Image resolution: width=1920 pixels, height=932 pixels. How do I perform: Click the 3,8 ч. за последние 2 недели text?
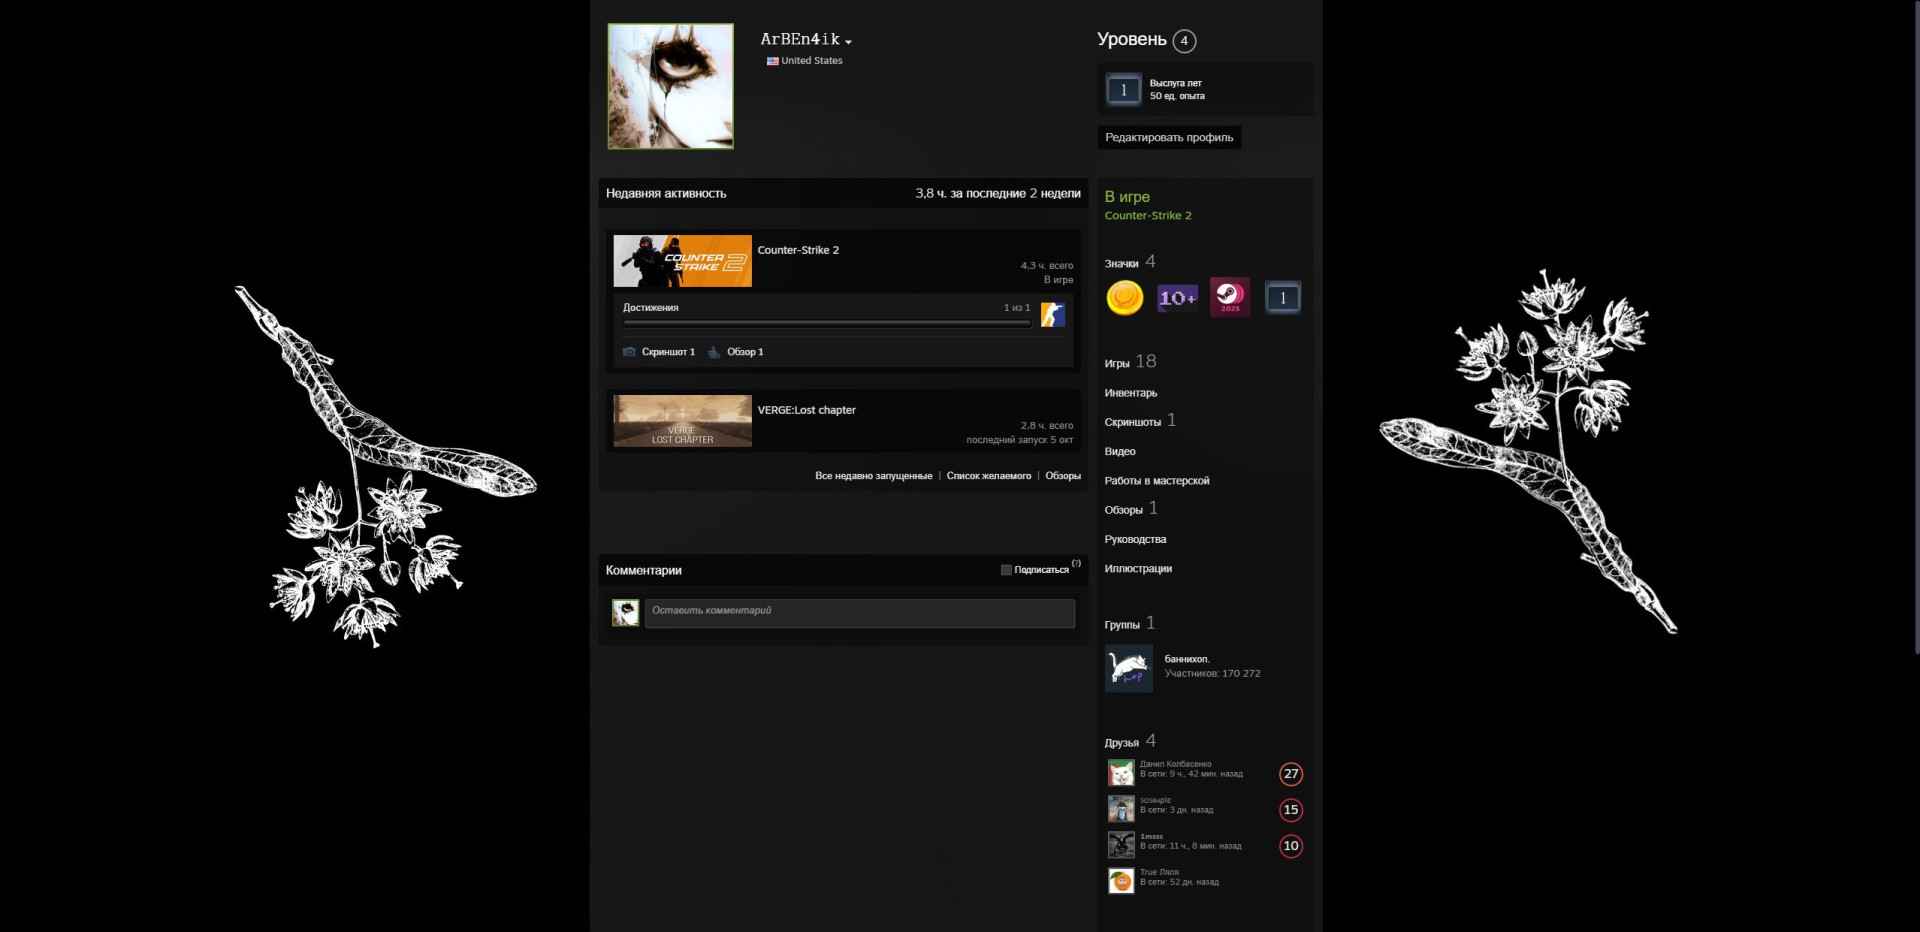(x=998, y=193)
